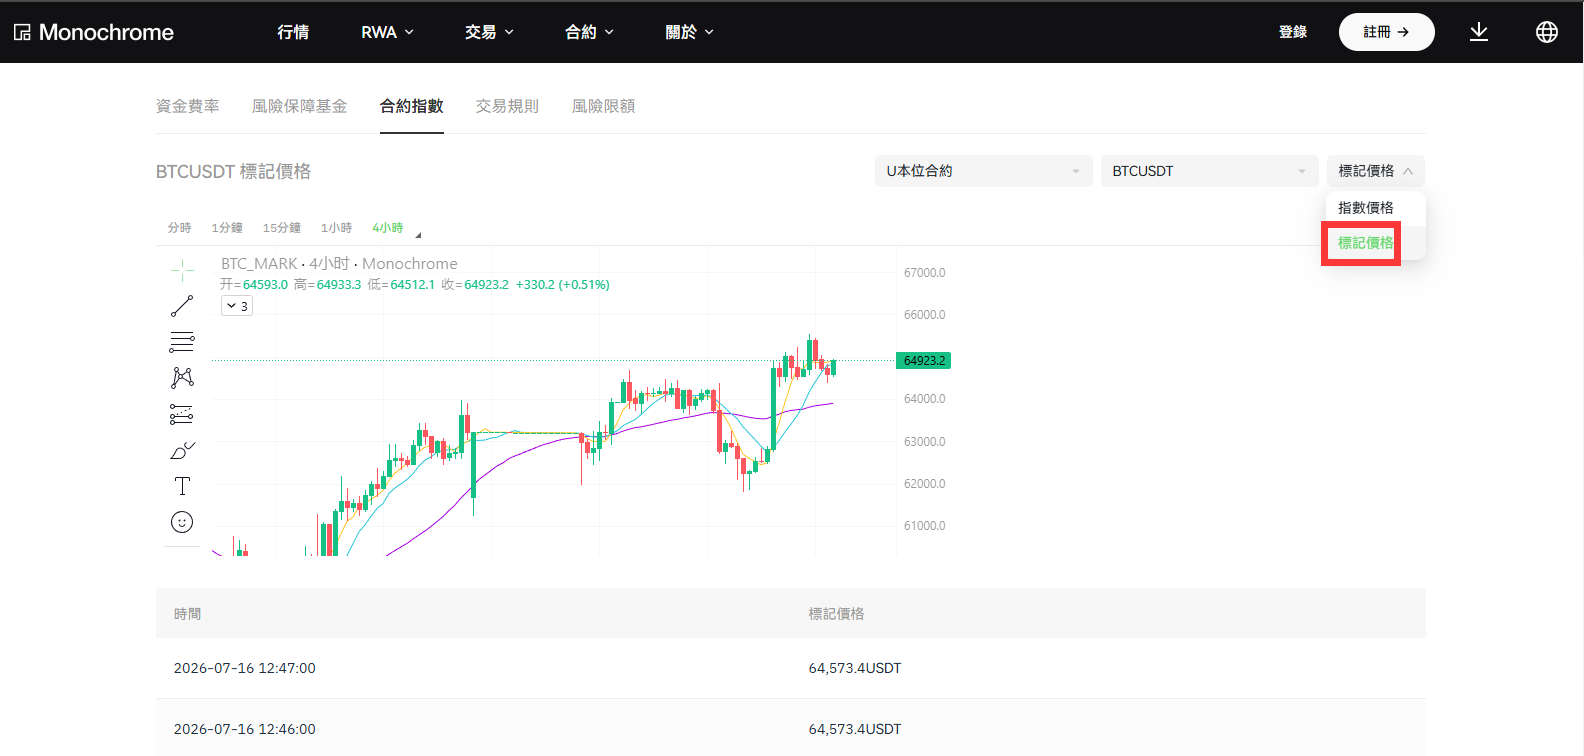Click the 註冊 register button
This screenshot has width=1584, height=756.
point(1387,32)
